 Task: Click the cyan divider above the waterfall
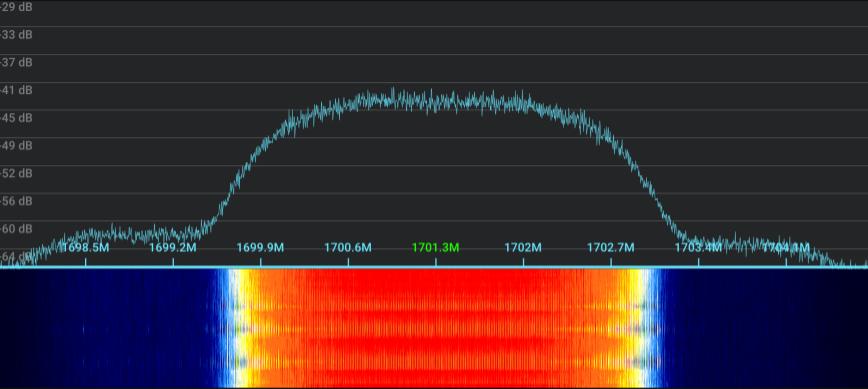click(x=434, y=267)
